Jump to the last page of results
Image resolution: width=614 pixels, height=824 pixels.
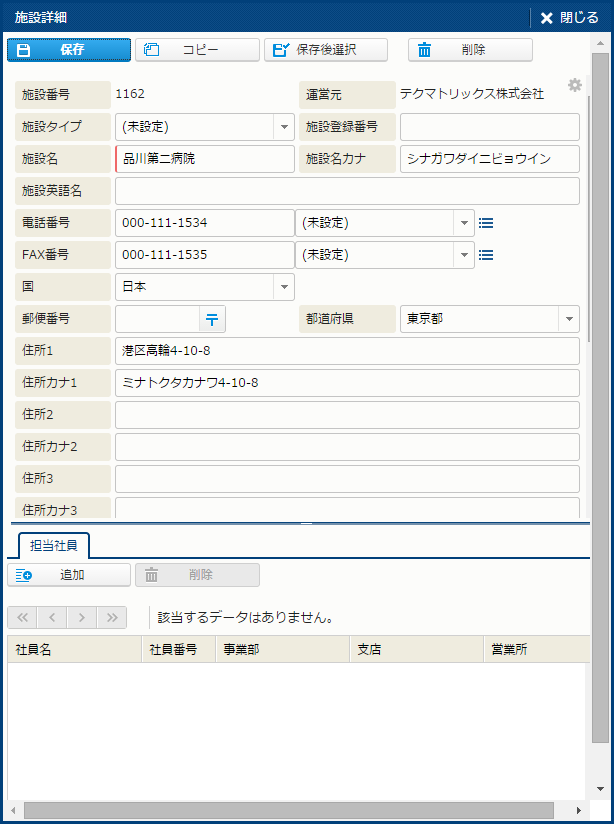(112, 617)
